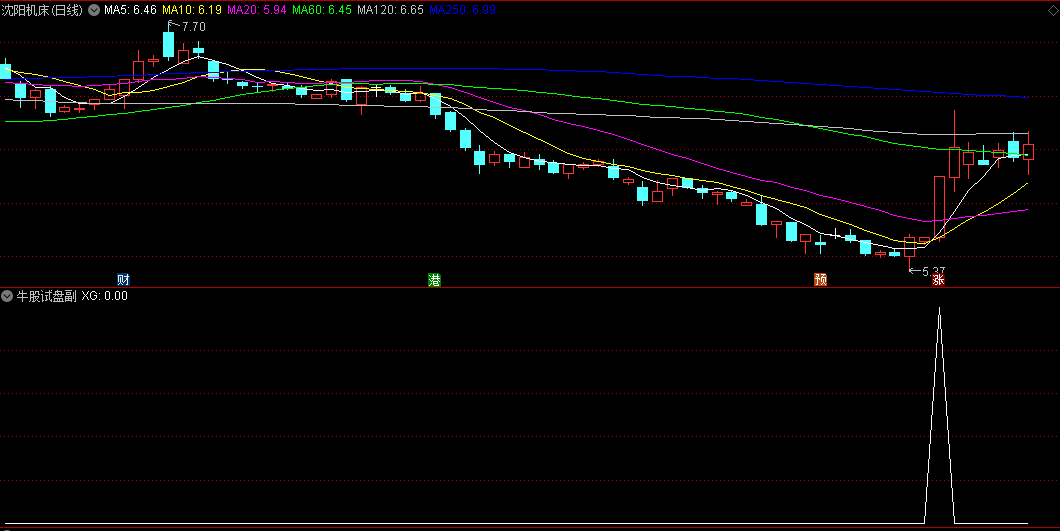
Task: Click the 7.70 high price annotation
Action: click(x=193, y=27)
